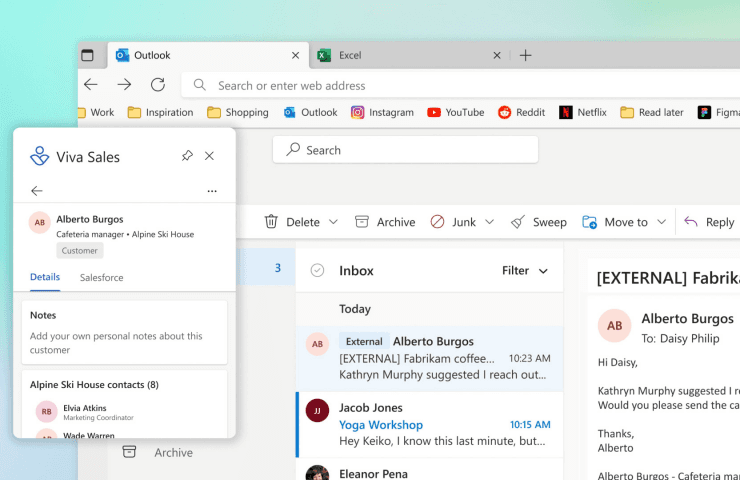740x480 pixels.
Task: Expand the Move to dropdown arrow
Action: (x=661, y=222)
